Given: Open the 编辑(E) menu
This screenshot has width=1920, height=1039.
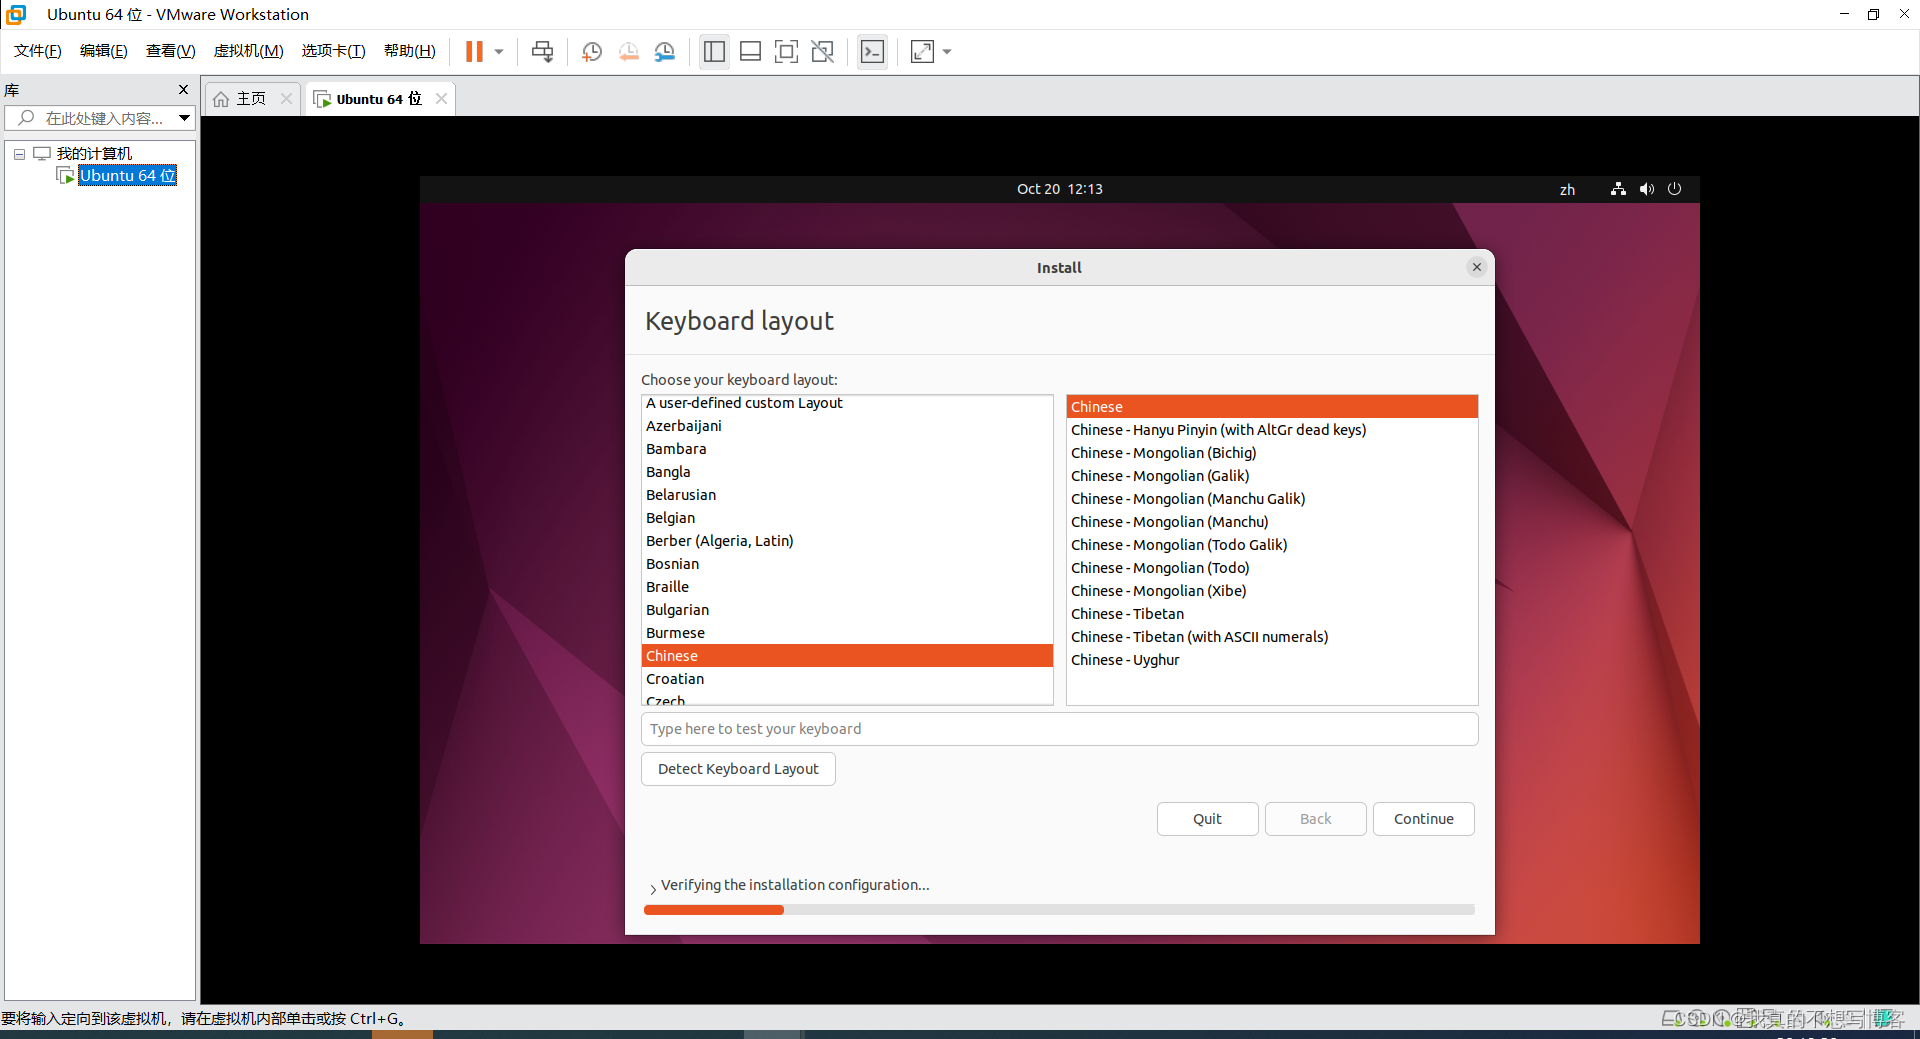Looking at the screenshot, I should [x=104, y=51].
